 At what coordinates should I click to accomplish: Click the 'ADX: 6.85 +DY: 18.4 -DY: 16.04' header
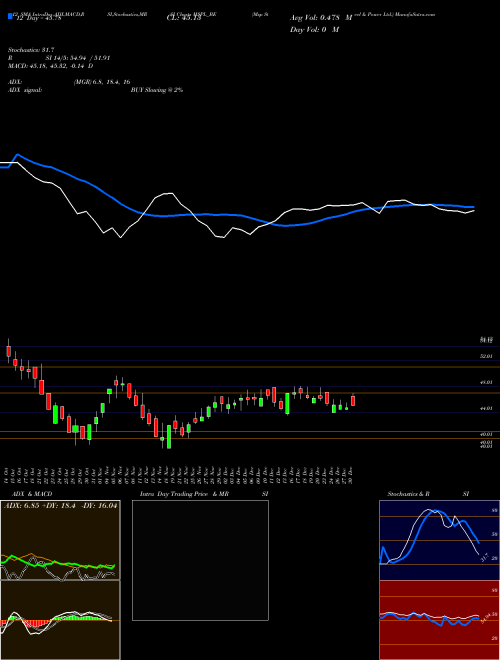tap(61, 505)
